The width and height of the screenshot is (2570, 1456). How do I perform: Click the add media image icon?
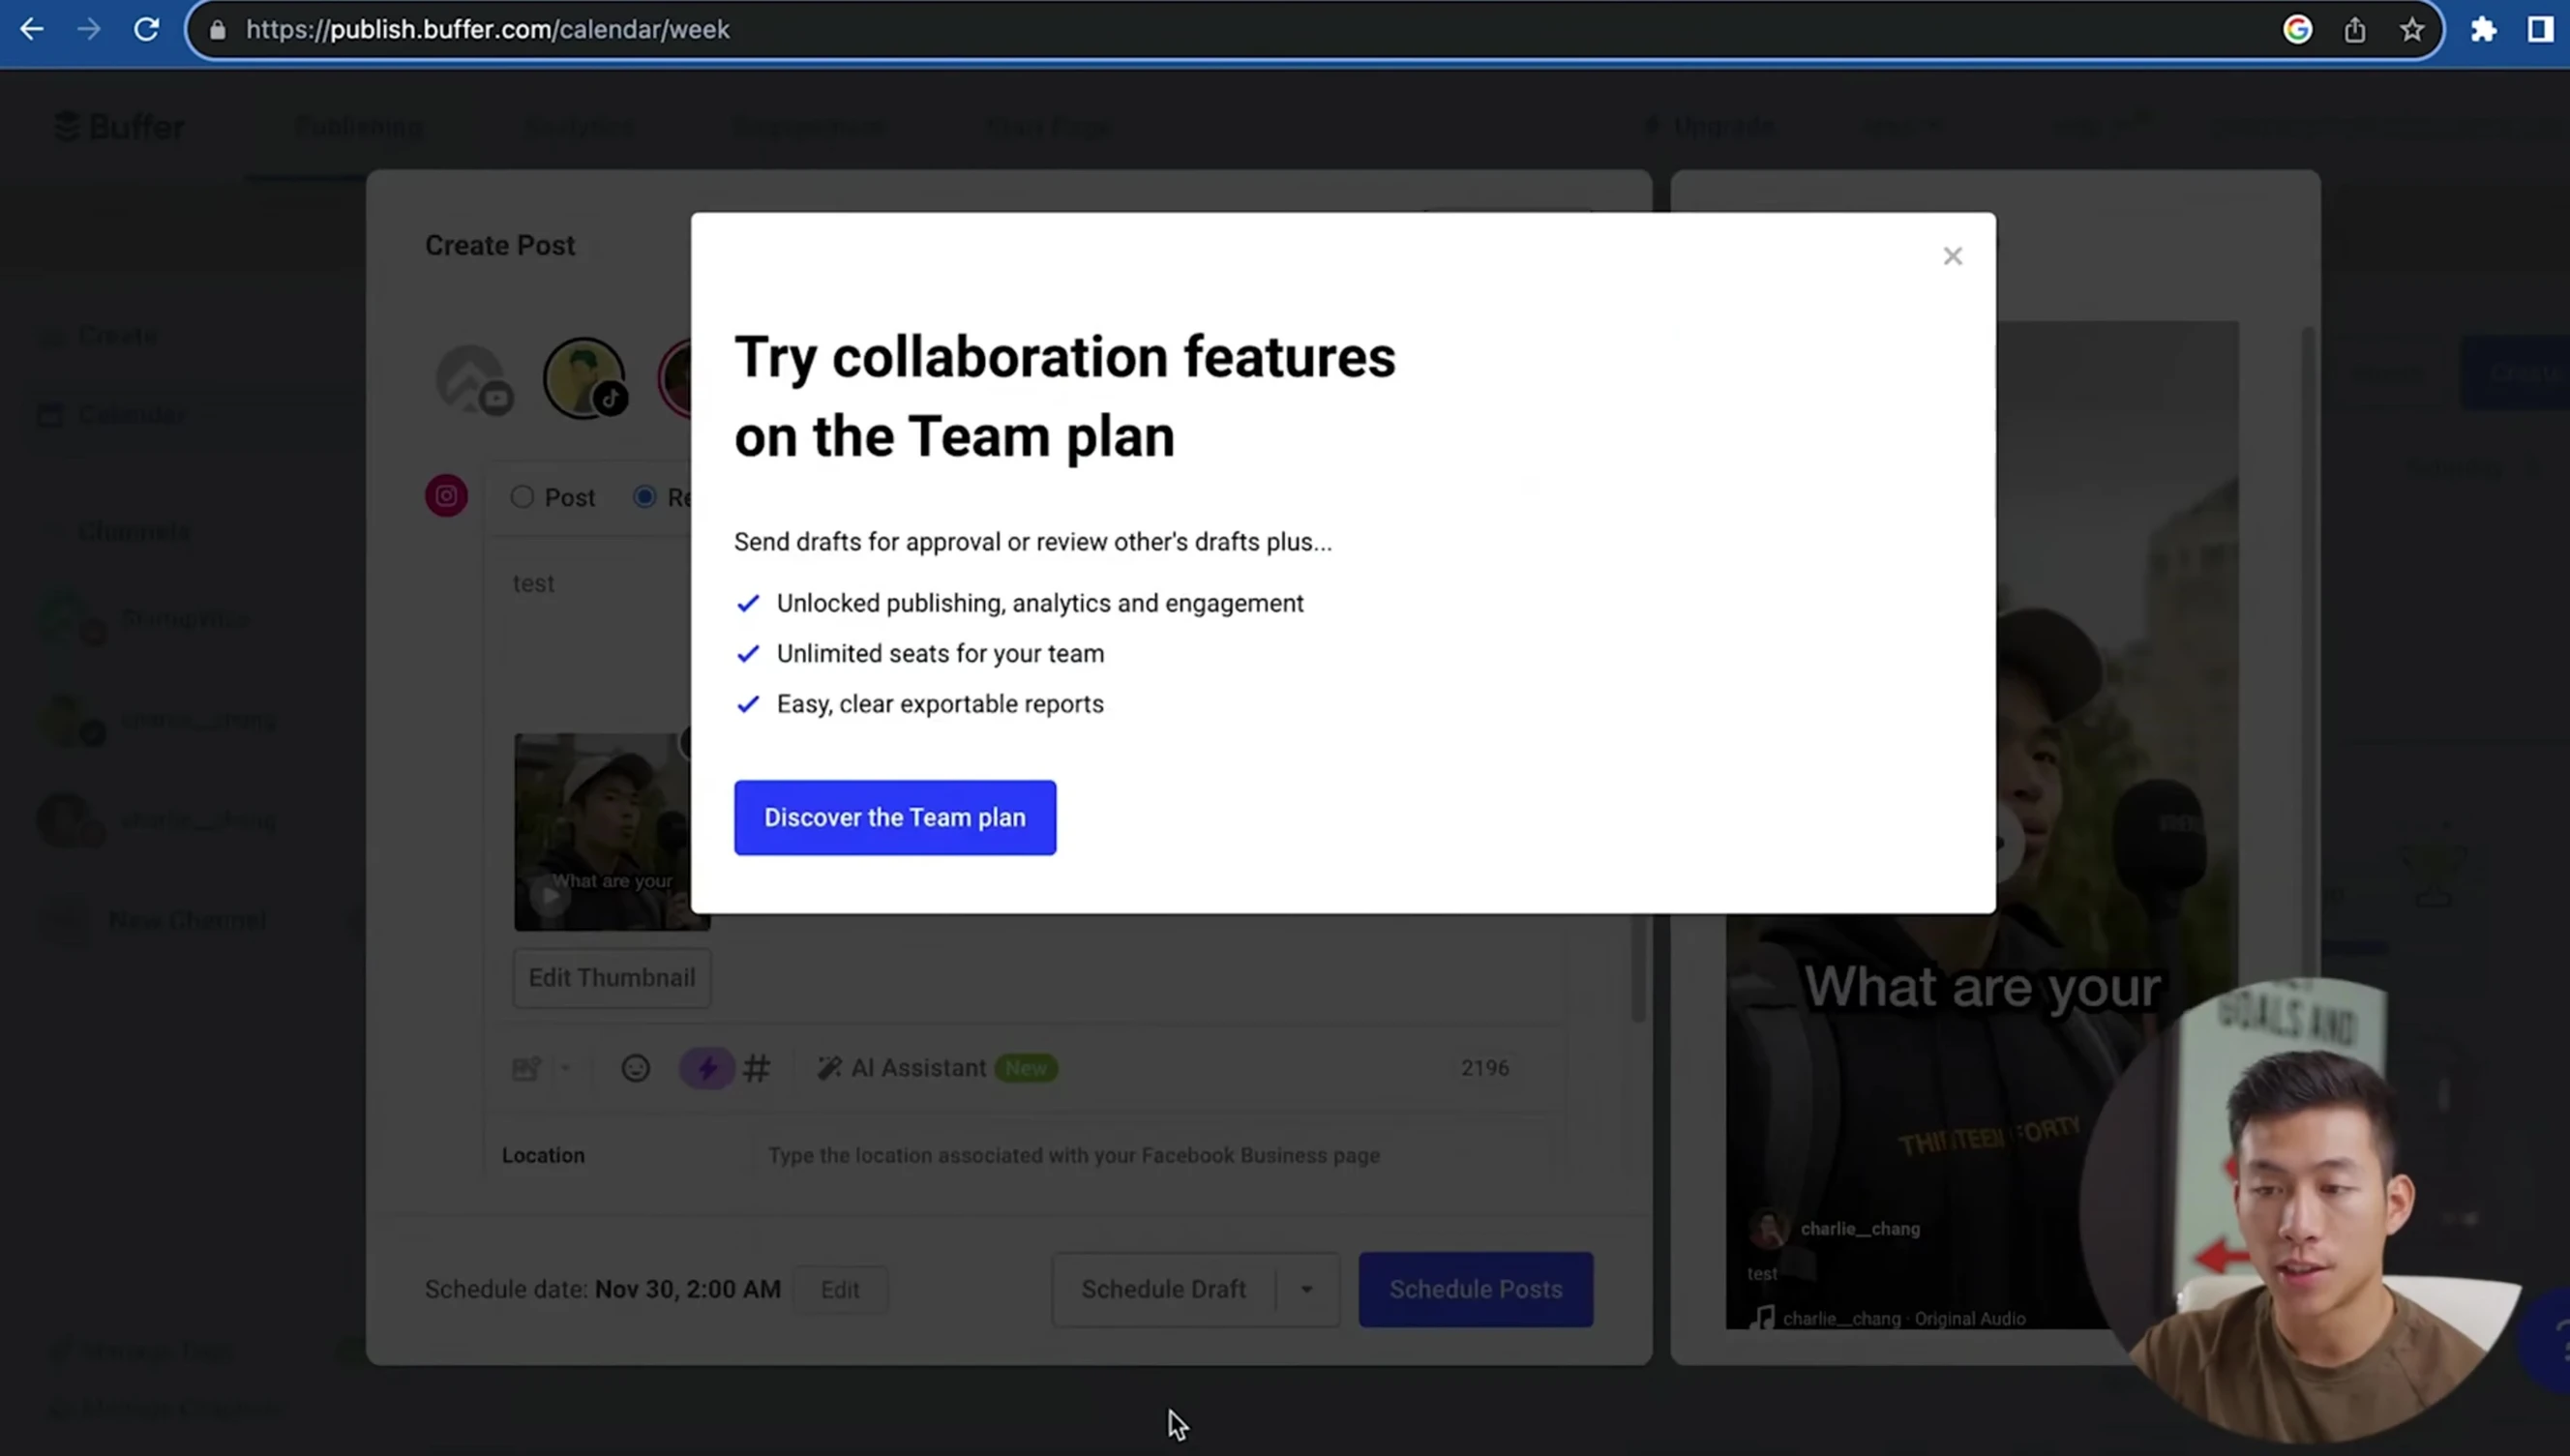click(x=526, y=1068)
